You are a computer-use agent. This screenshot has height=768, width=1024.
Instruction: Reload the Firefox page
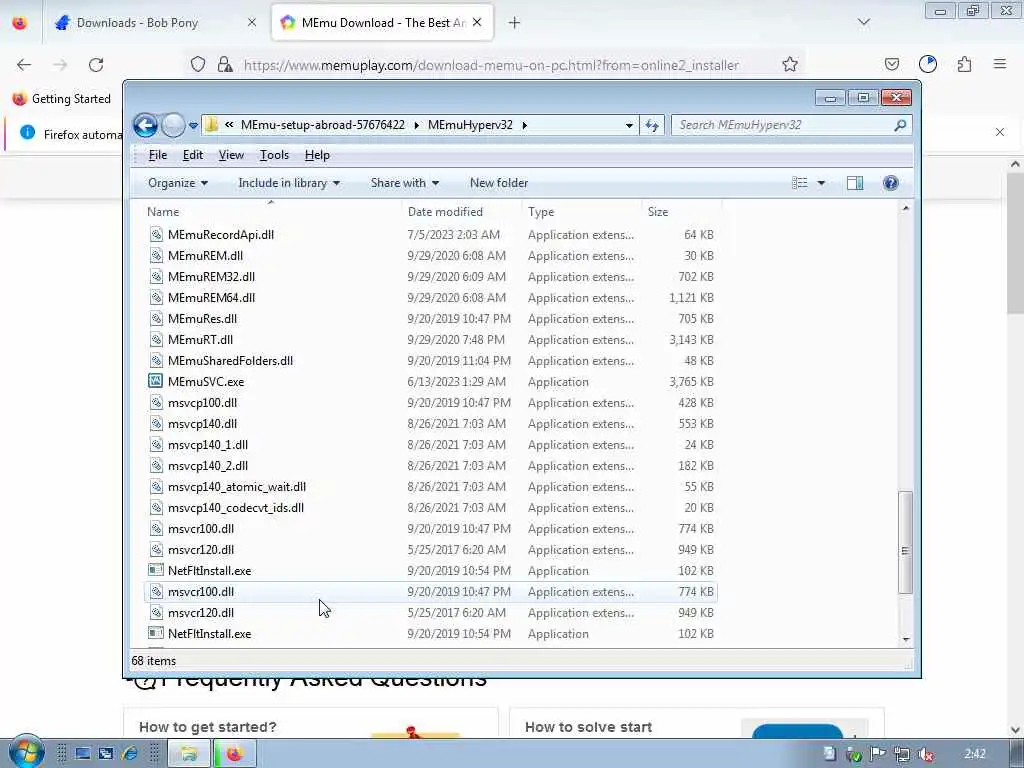(x=96, y=65)
